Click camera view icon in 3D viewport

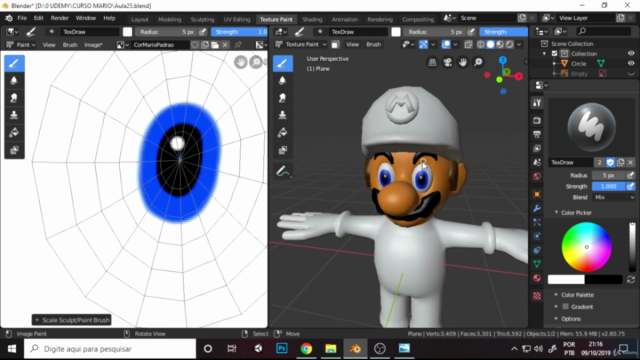point(448,62)
